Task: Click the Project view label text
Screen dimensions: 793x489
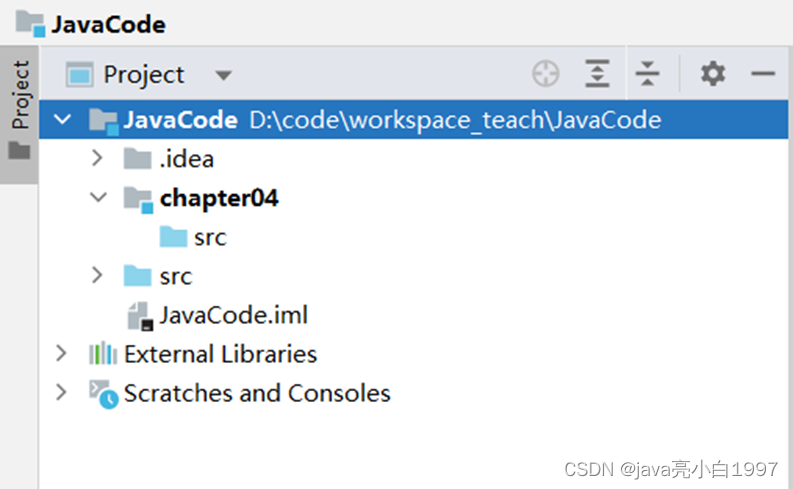Action: coord(144,75)
